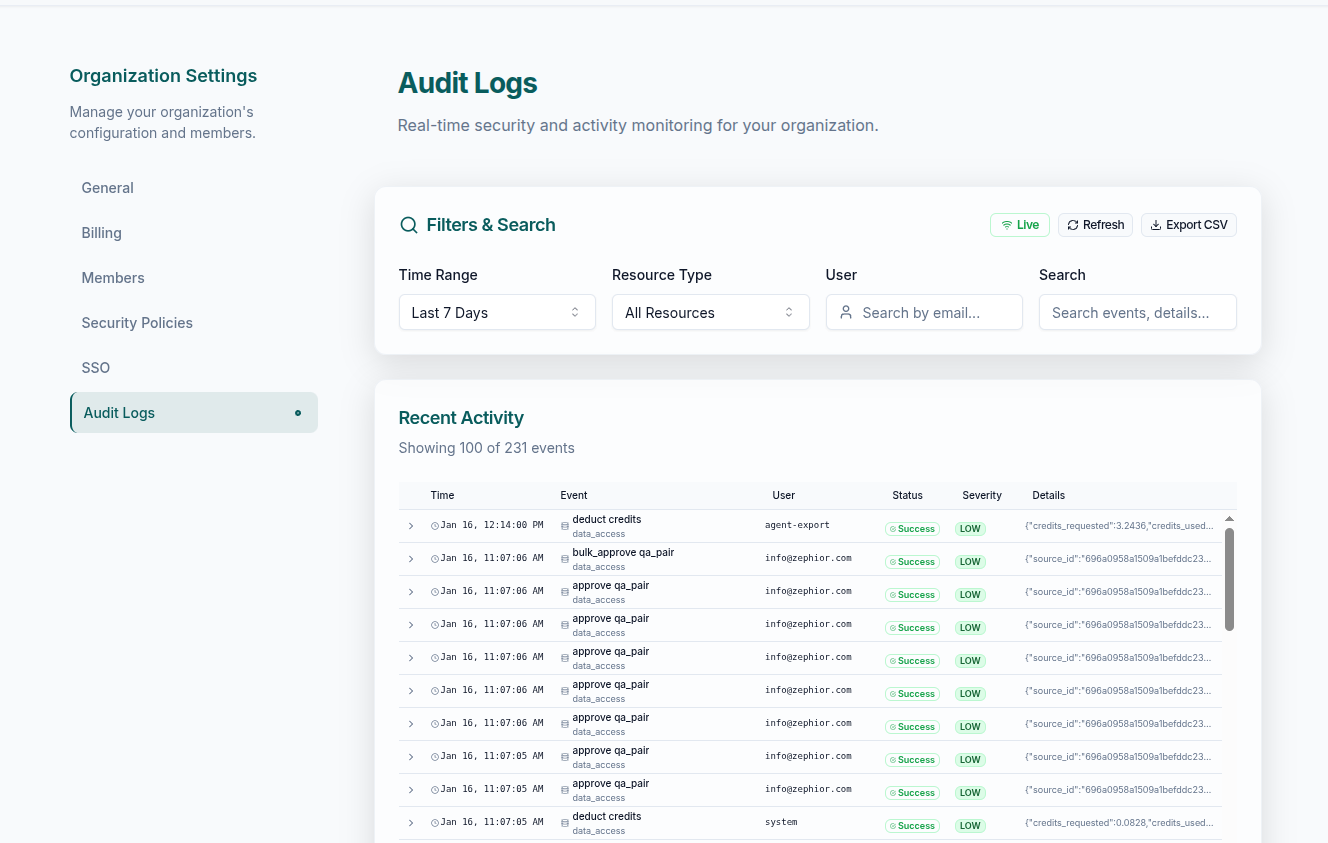Open the All Resources type dropdown

click(710, 312)
